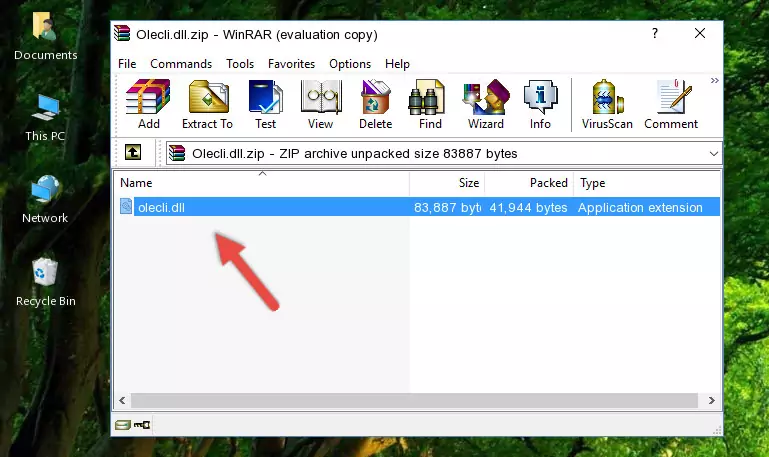Click the WinRAR title bar icon

click(x=122, y=33)
